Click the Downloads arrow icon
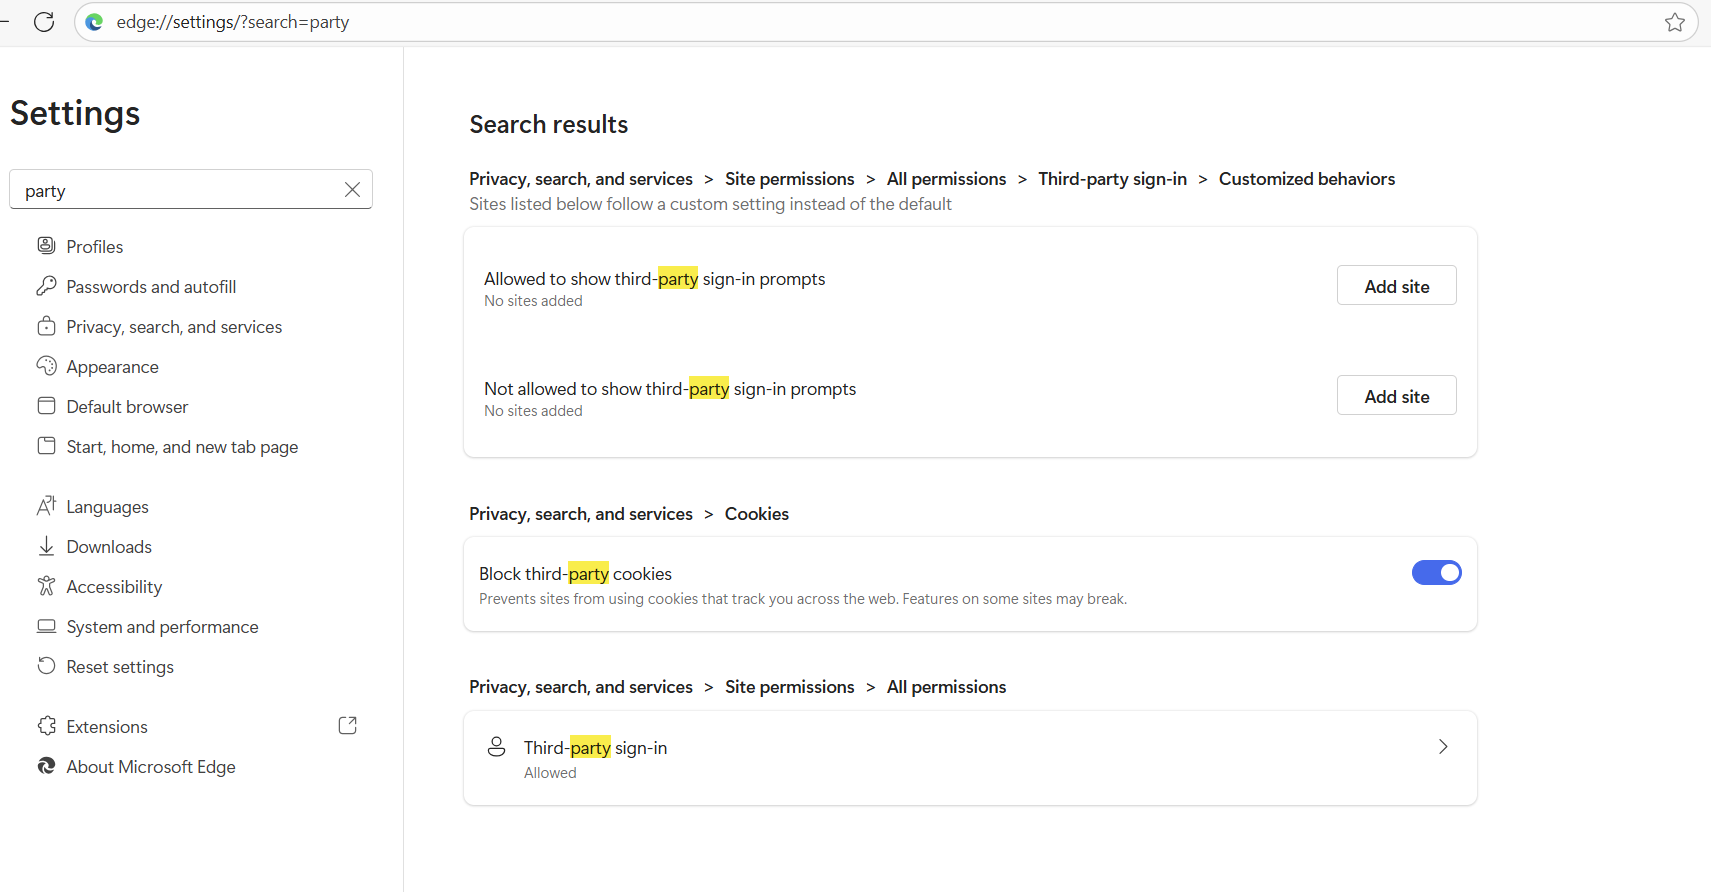 click(x=46, y=547)
